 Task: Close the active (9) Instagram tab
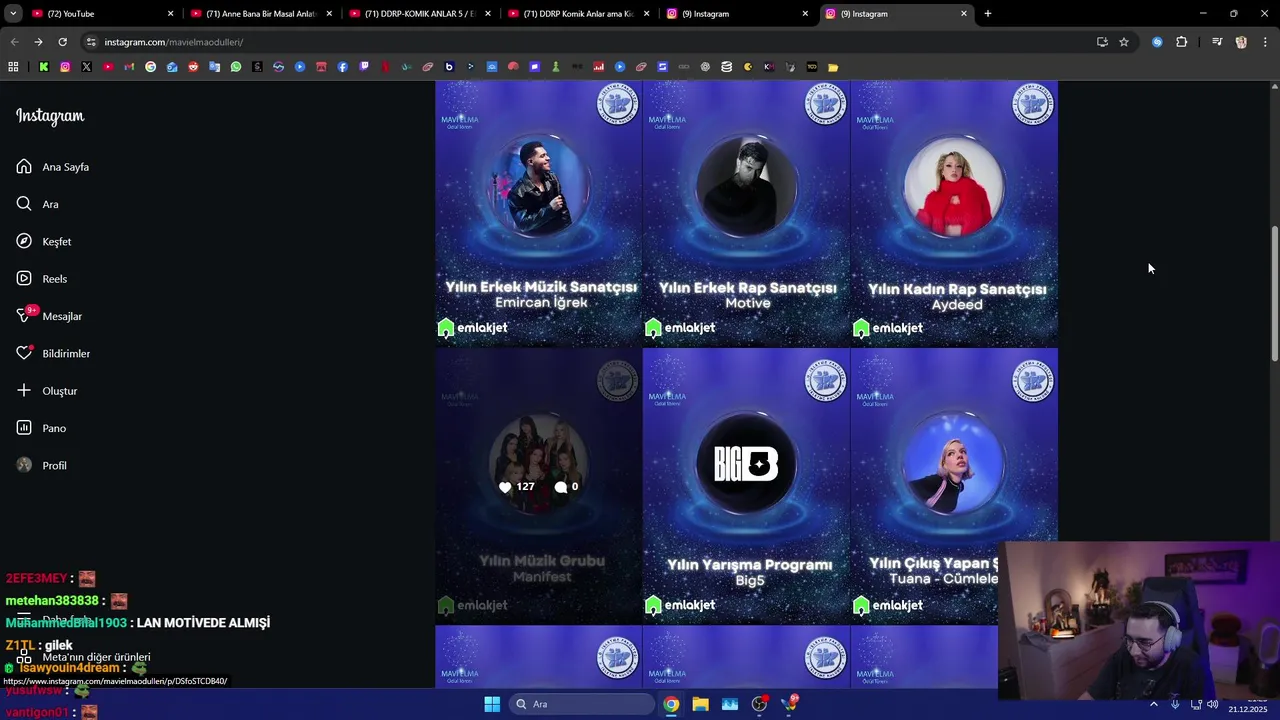pos(964,14)
